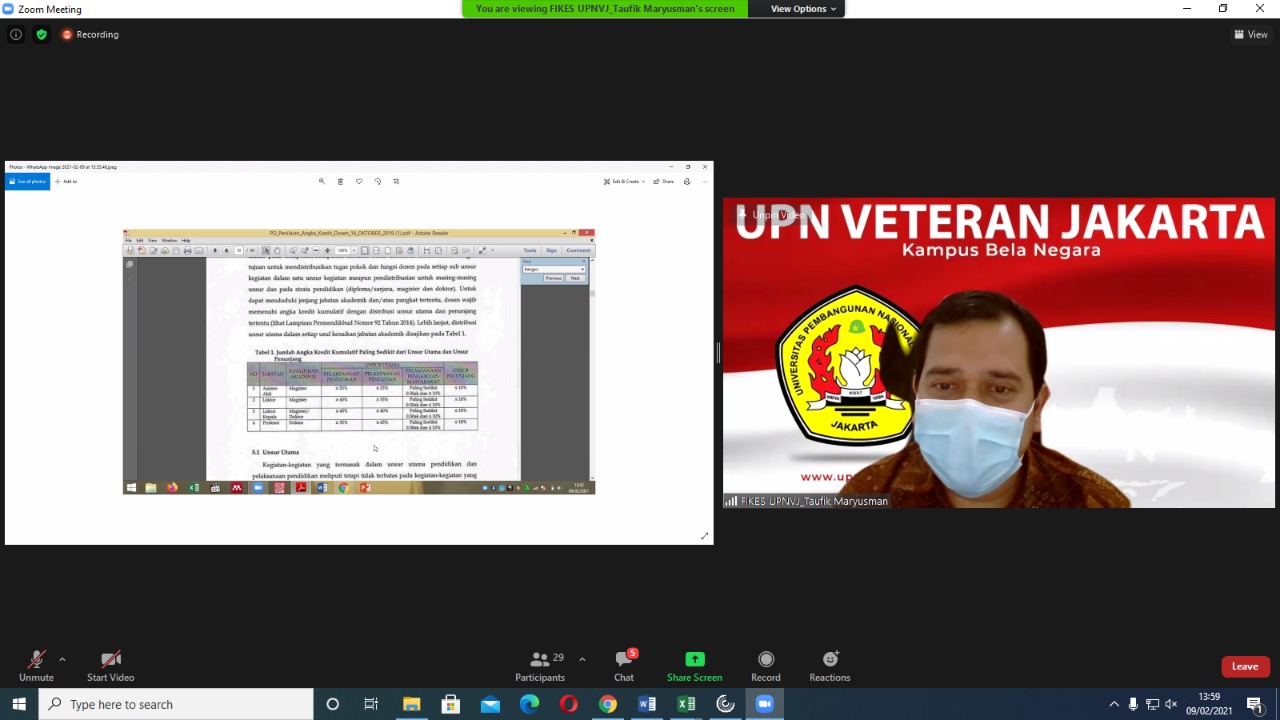Start video with the camera button
The width and height of the screenshot is (1280, 720).
[x=110, y=666]
